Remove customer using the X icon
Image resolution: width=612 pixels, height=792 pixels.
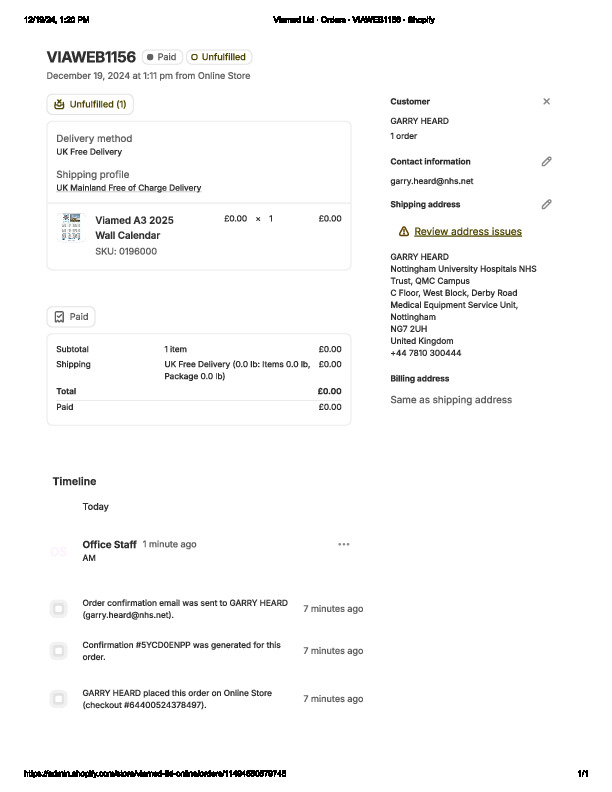[x=546, y=101]
